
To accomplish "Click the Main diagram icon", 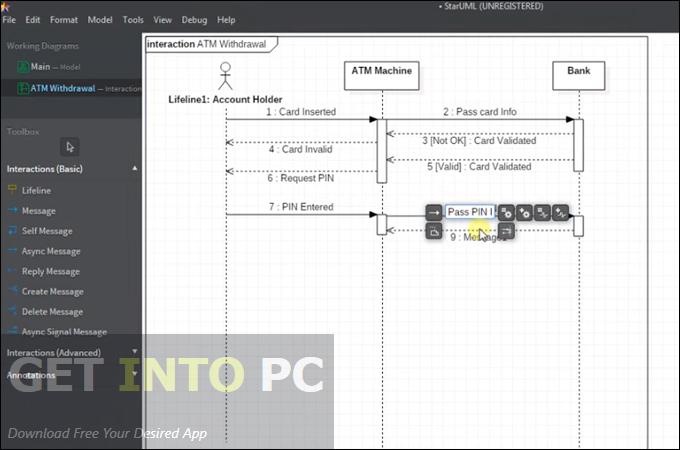I will 23,67.
